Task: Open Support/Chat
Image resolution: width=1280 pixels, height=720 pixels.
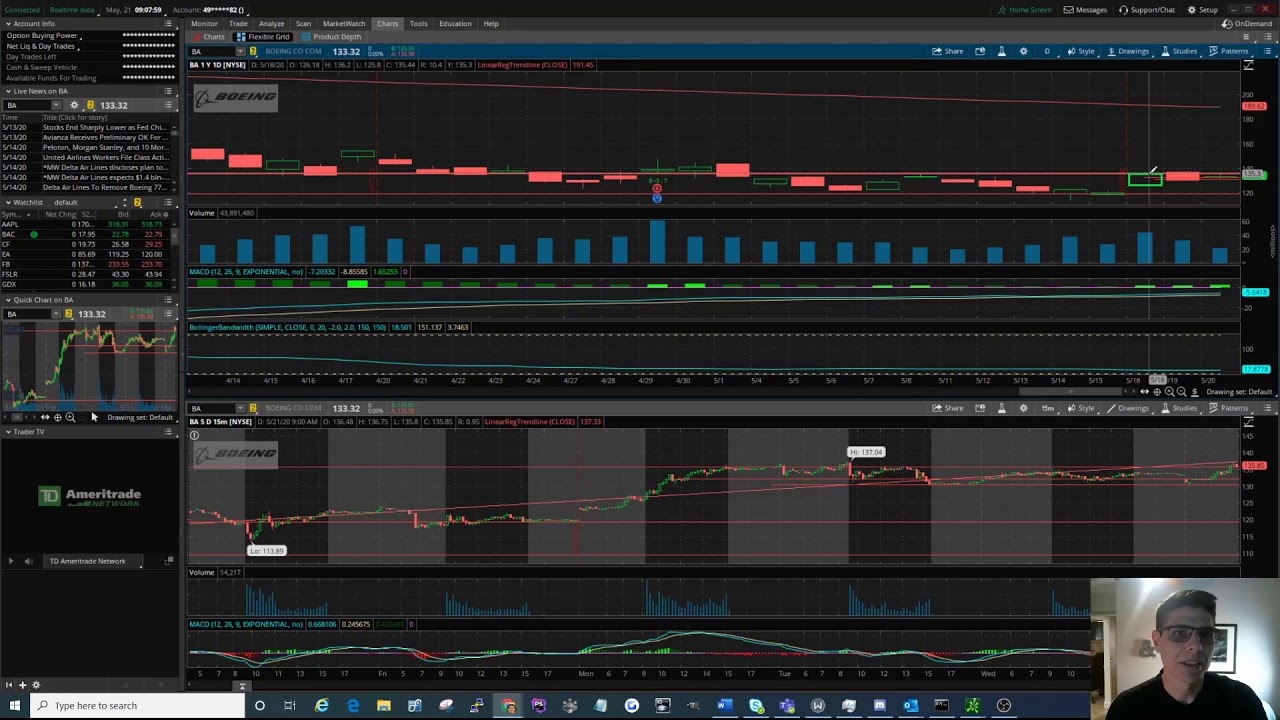Action: (x=1147, y=10)
